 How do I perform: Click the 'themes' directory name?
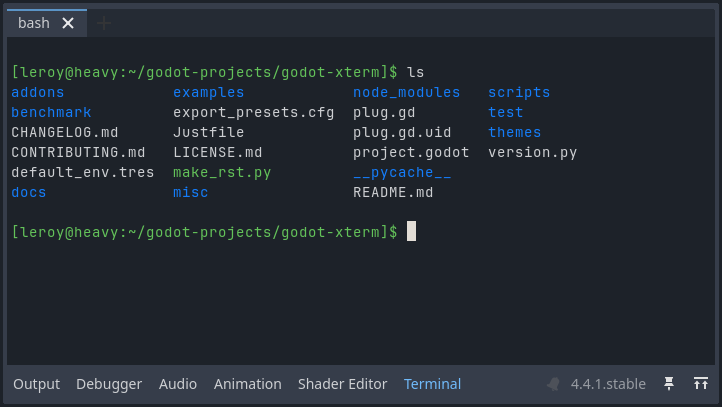[515, 133]
